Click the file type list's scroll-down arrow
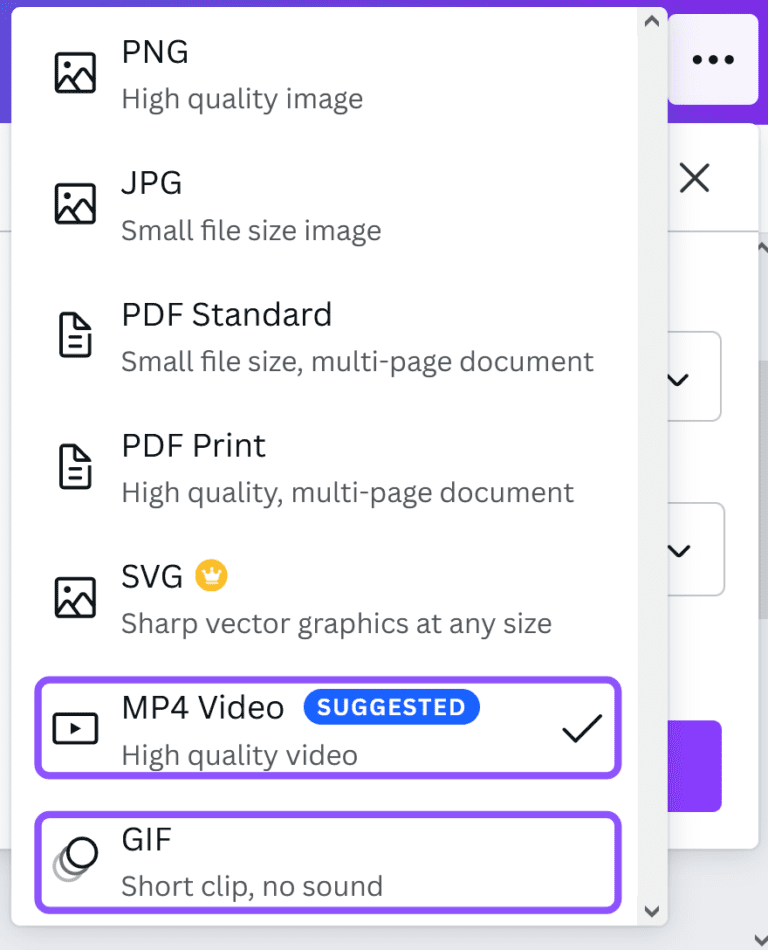This screenshot has width=768, height=950. [653, 910]
